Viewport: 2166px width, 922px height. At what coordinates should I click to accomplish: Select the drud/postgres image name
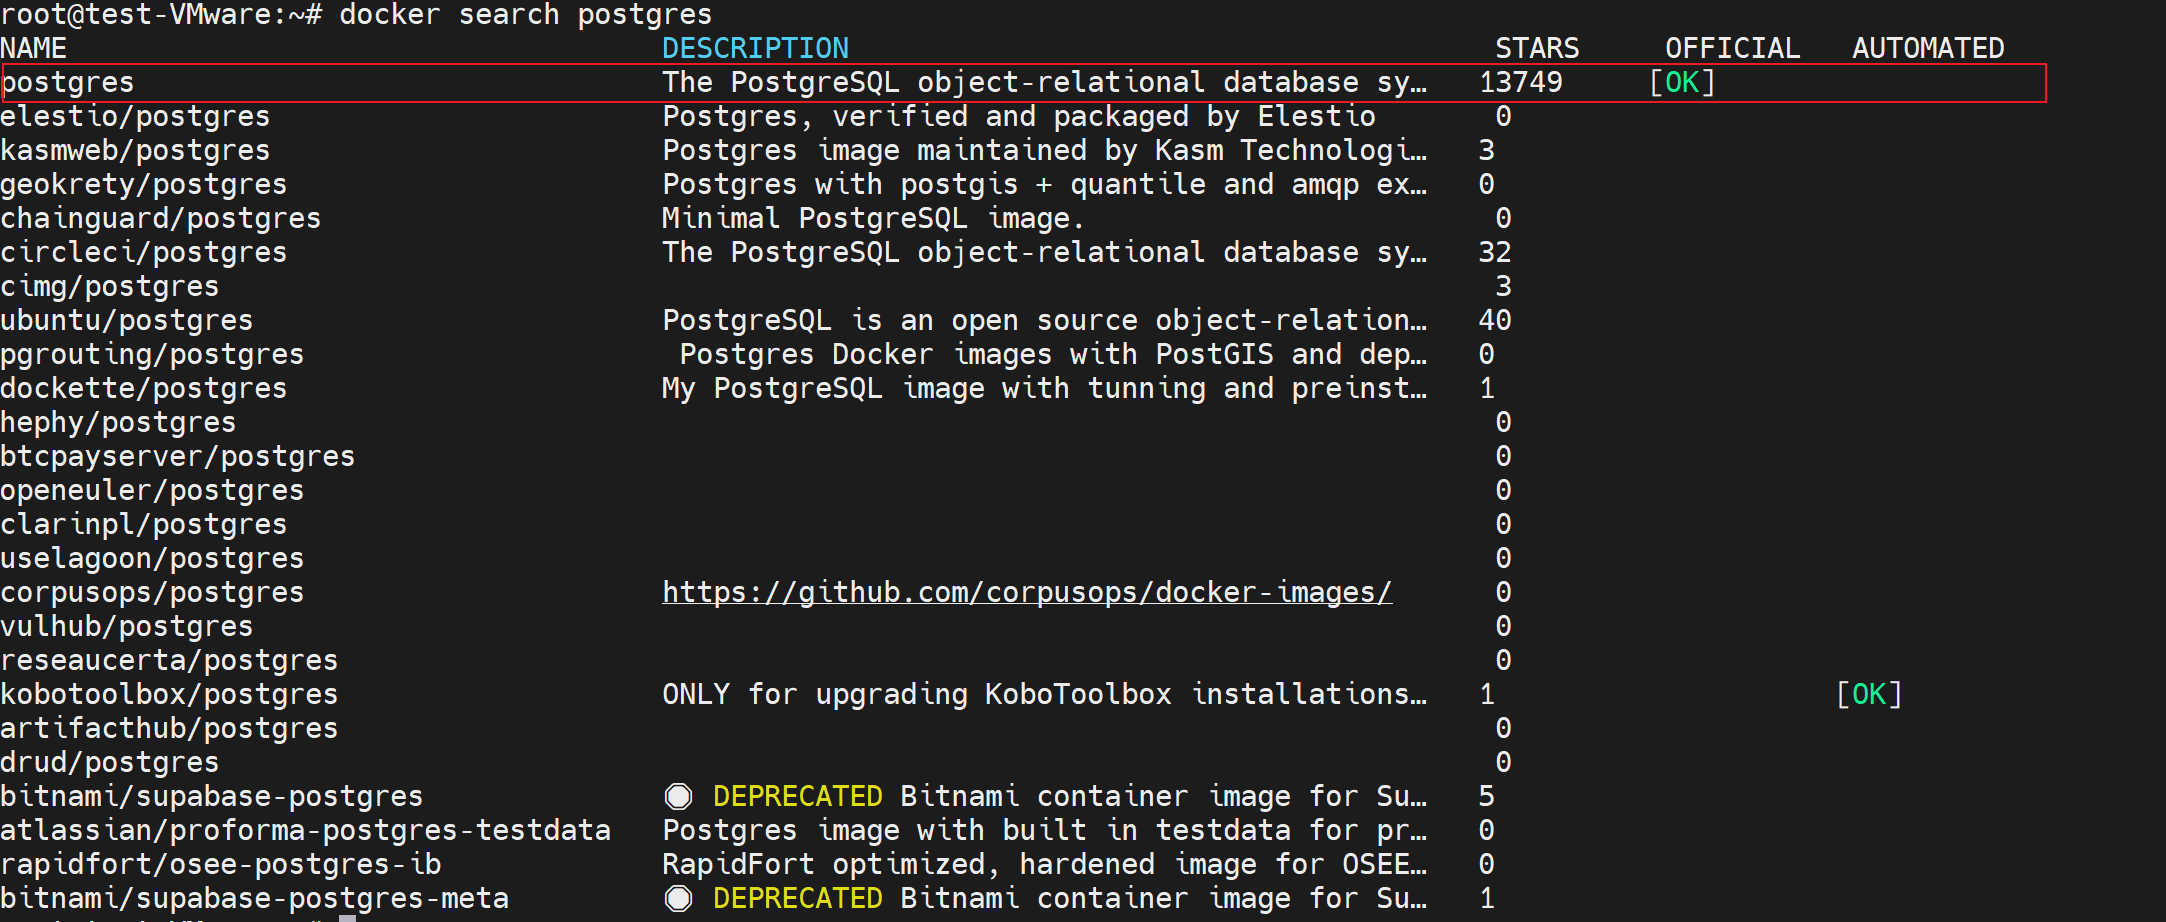(110, 762)
